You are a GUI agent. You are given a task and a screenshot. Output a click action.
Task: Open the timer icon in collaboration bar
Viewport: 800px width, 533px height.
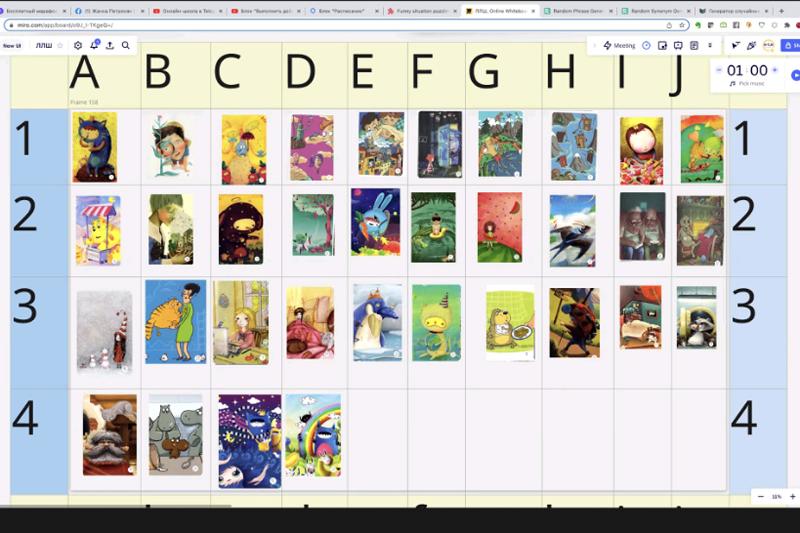tap(646, 45)
